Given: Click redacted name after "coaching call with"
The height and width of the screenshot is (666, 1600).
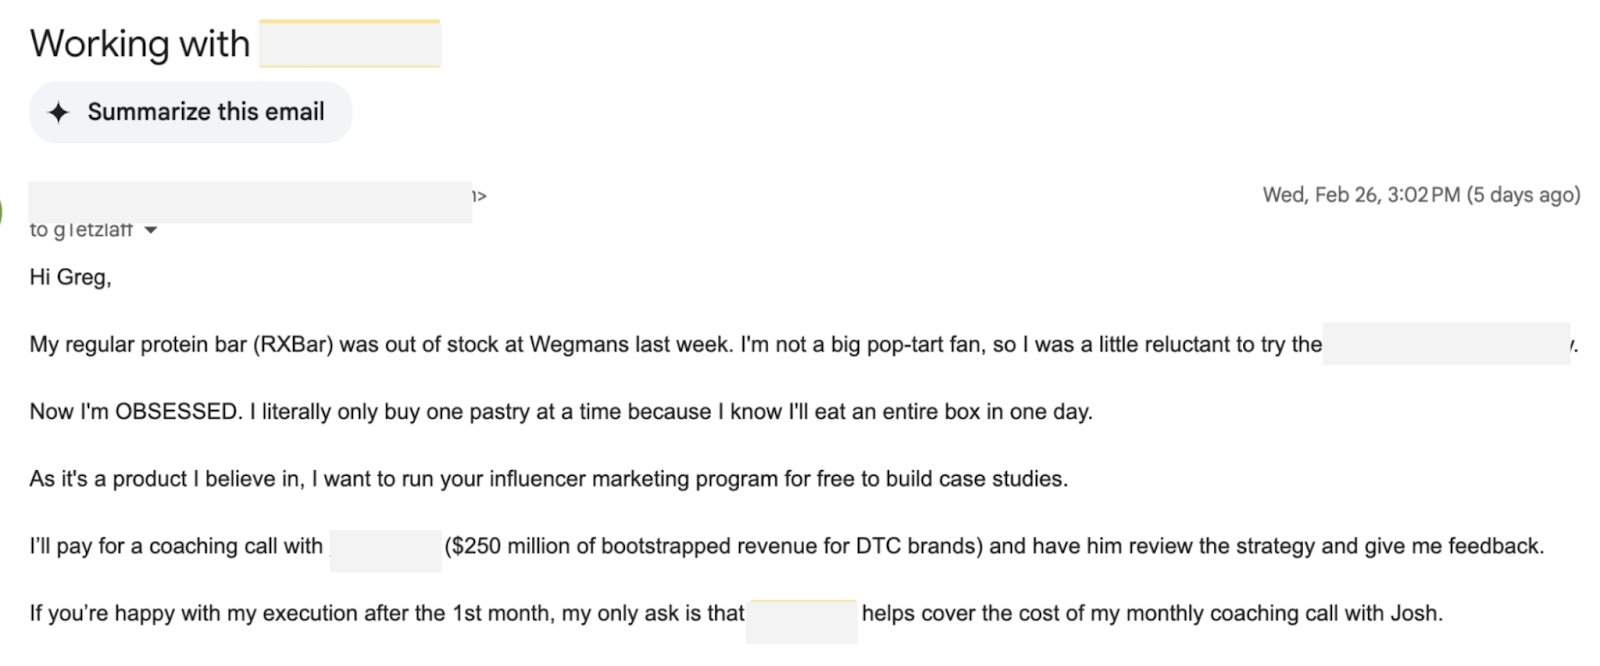Looking at the screenshot, I should point(385,547).
